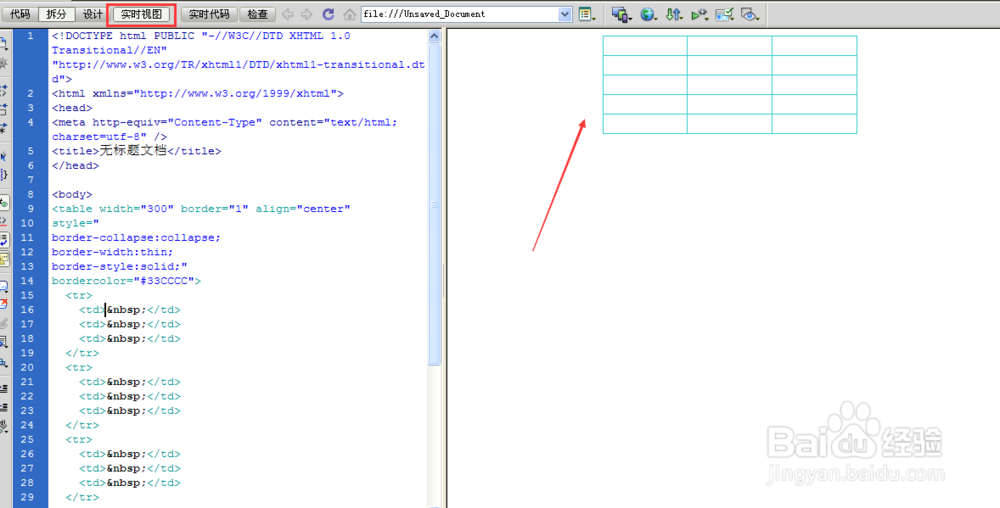Open check browser compatibility icon
Viewport: 1000px width, 508px height.
(x=724, y=14)
